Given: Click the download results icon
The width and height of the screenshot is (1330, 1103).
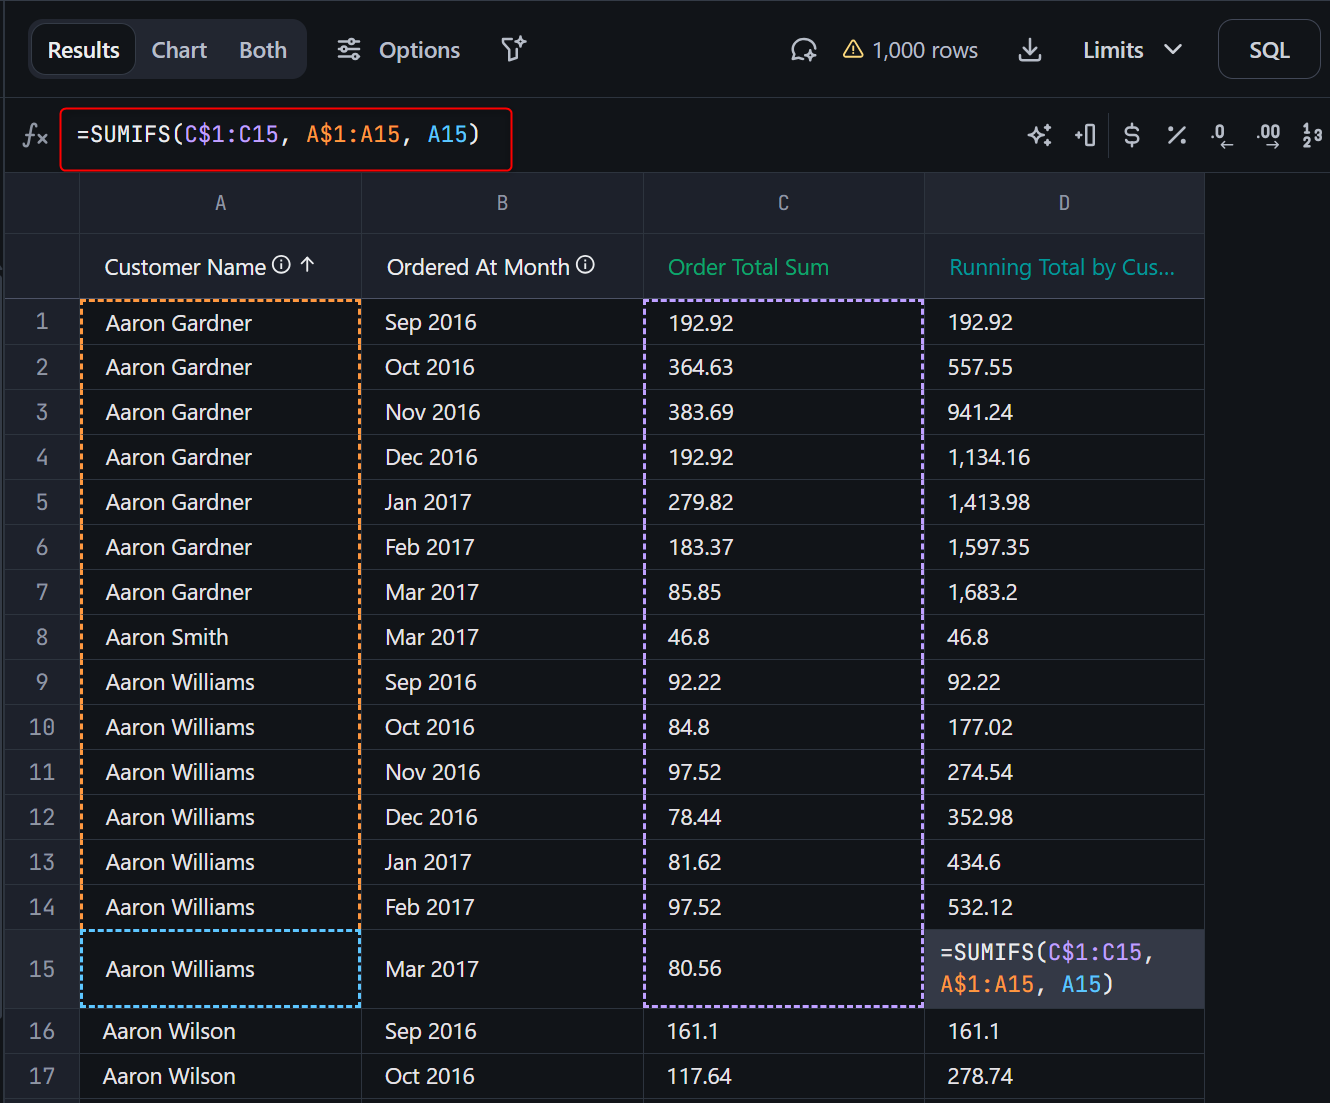Looking at the screenshot, I should tap(1029, 50).
